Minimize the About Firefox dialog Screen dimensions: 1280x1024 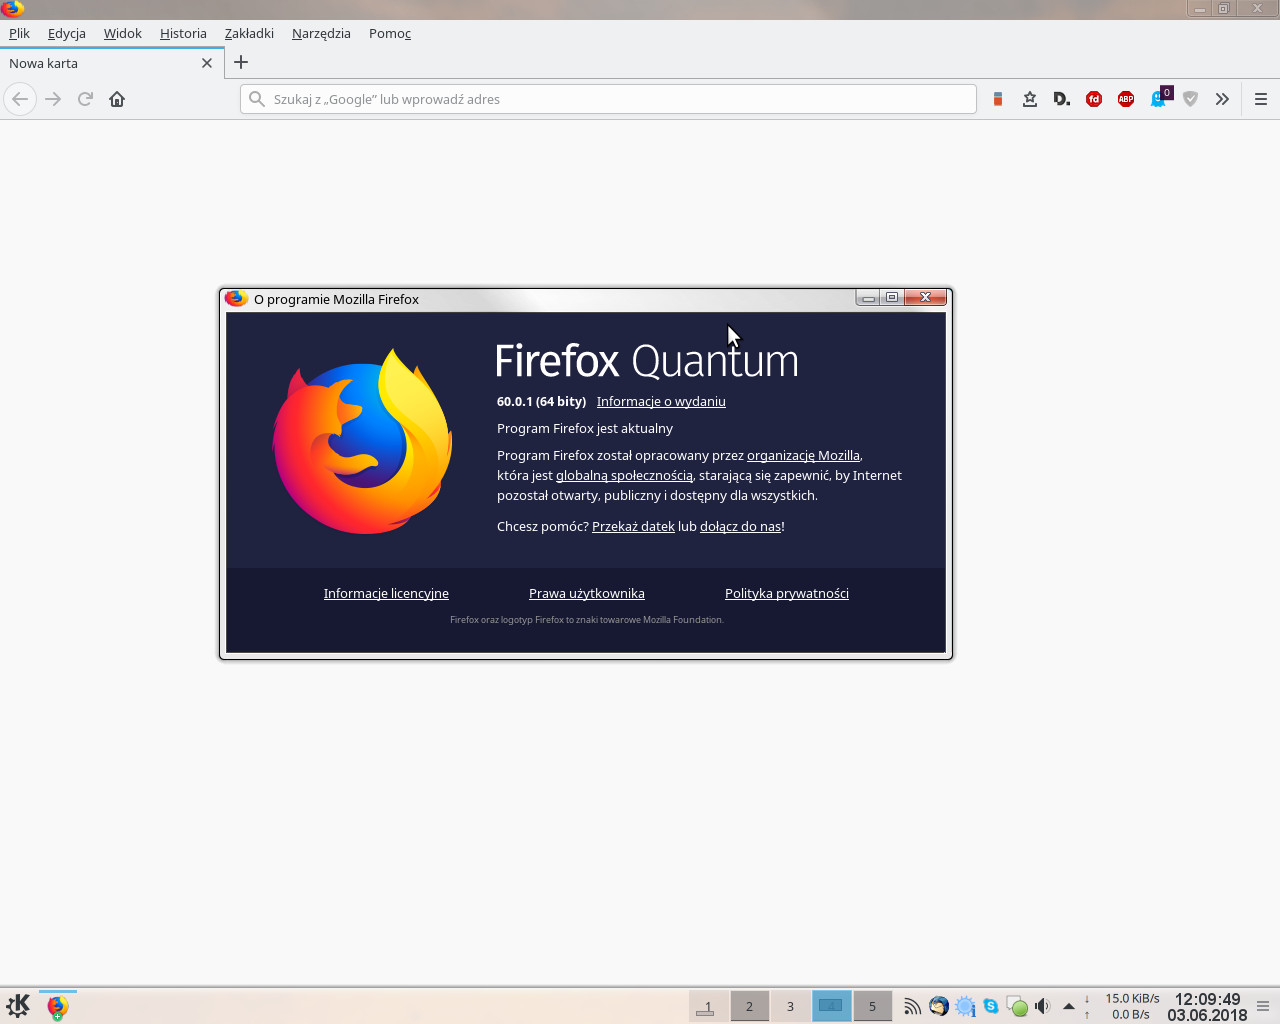[x=868, y=297]
